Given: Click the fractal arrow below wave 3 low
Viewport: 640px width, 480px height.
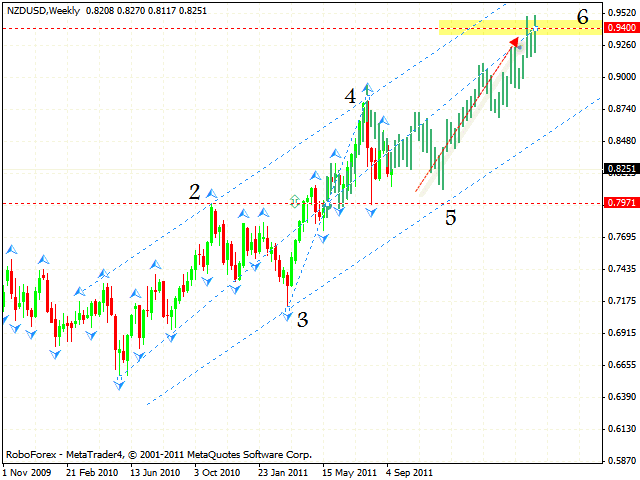Looking at the screenshot, I should tap(288, 316).
